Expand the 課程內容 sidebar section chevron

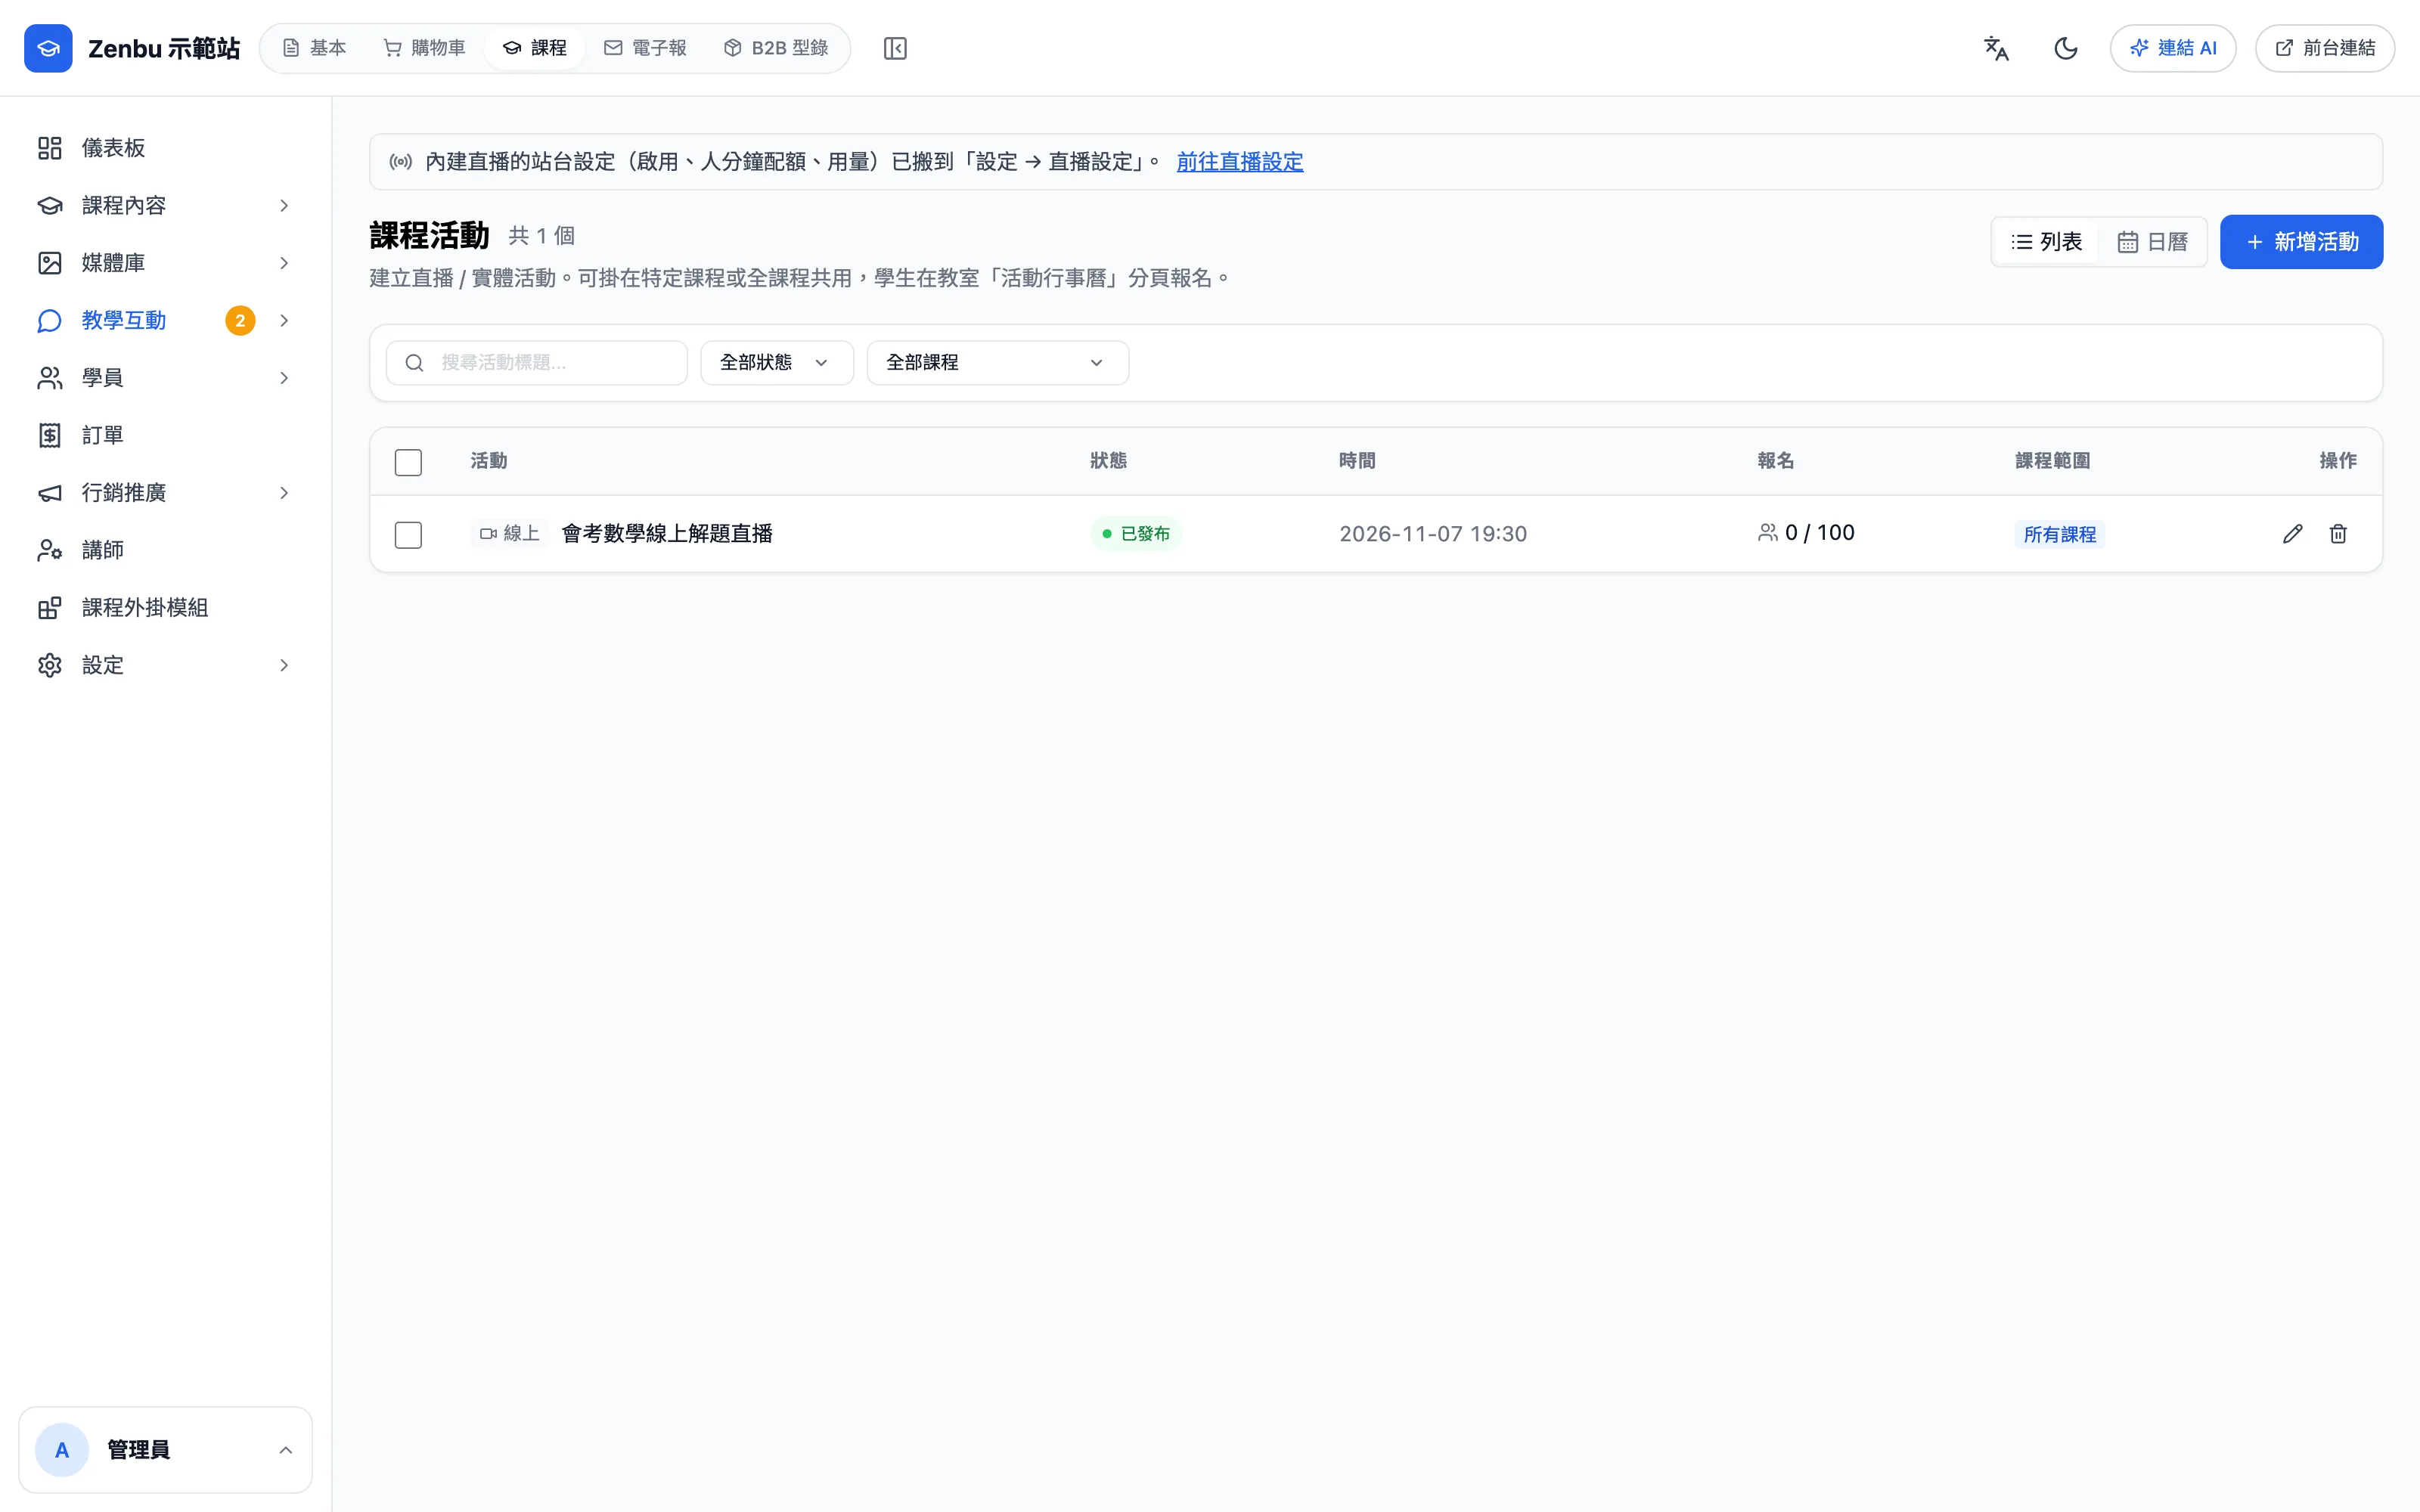pos(284,205)
